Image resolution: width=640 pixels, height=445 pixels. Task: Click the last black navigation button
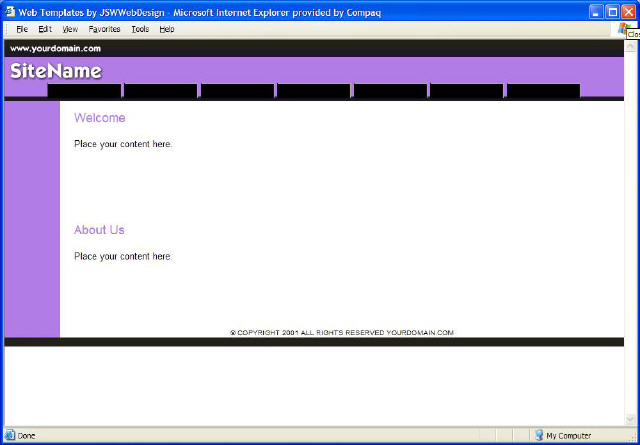click(x=543, y=91)
